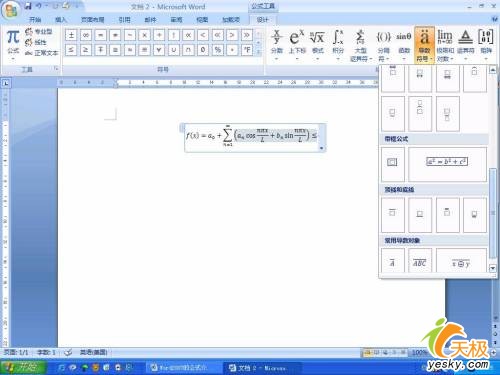The width and height of the screenshot is (500, 375).
Task: Open the Large Operator sigma dropdown
Action: click(360, 45)
